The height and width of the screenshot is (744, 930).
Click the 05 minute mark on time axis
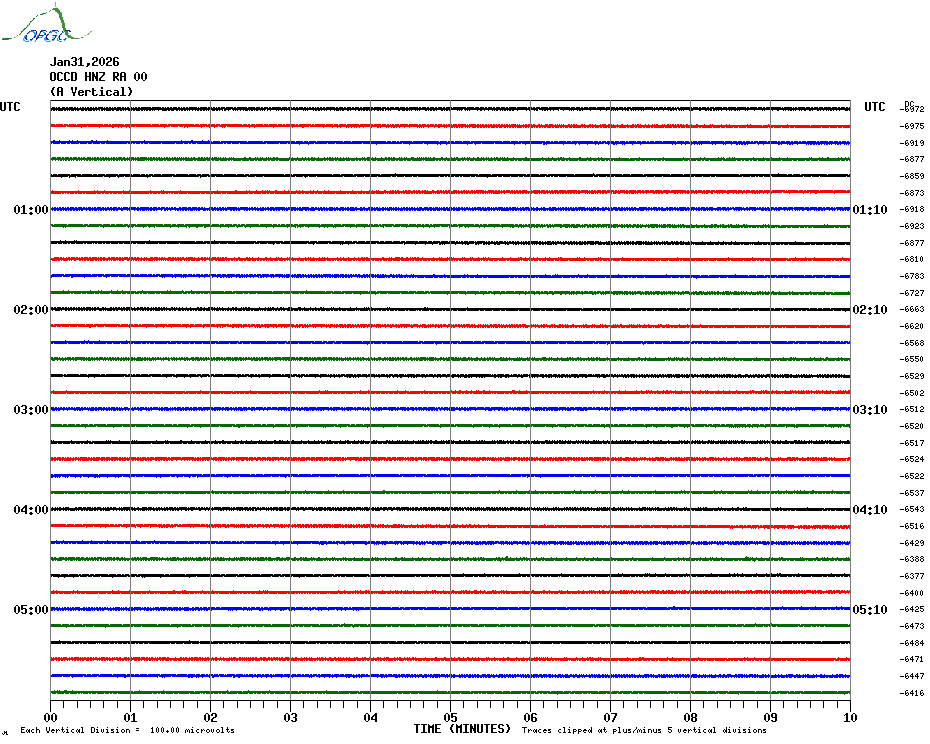coord(450,717)
